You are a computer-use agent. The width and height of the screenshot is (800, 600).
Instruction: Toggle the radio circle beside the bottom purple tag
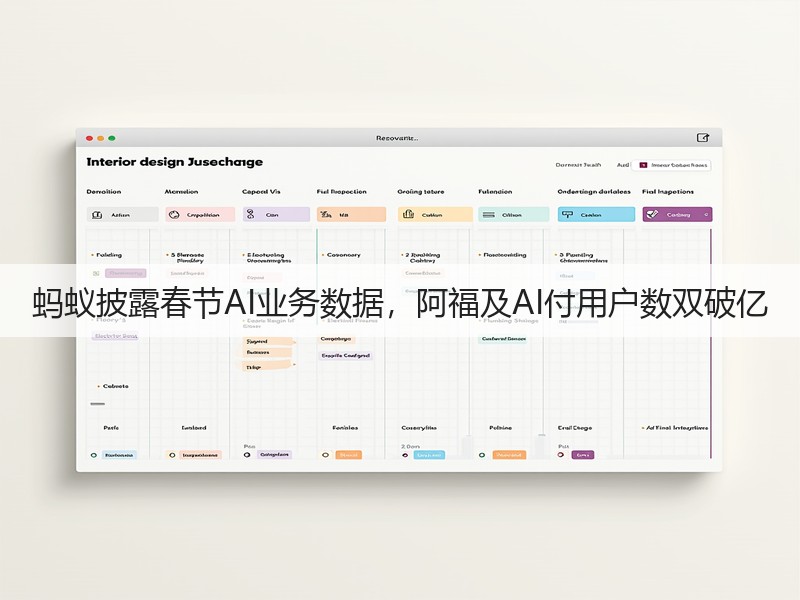561,455
